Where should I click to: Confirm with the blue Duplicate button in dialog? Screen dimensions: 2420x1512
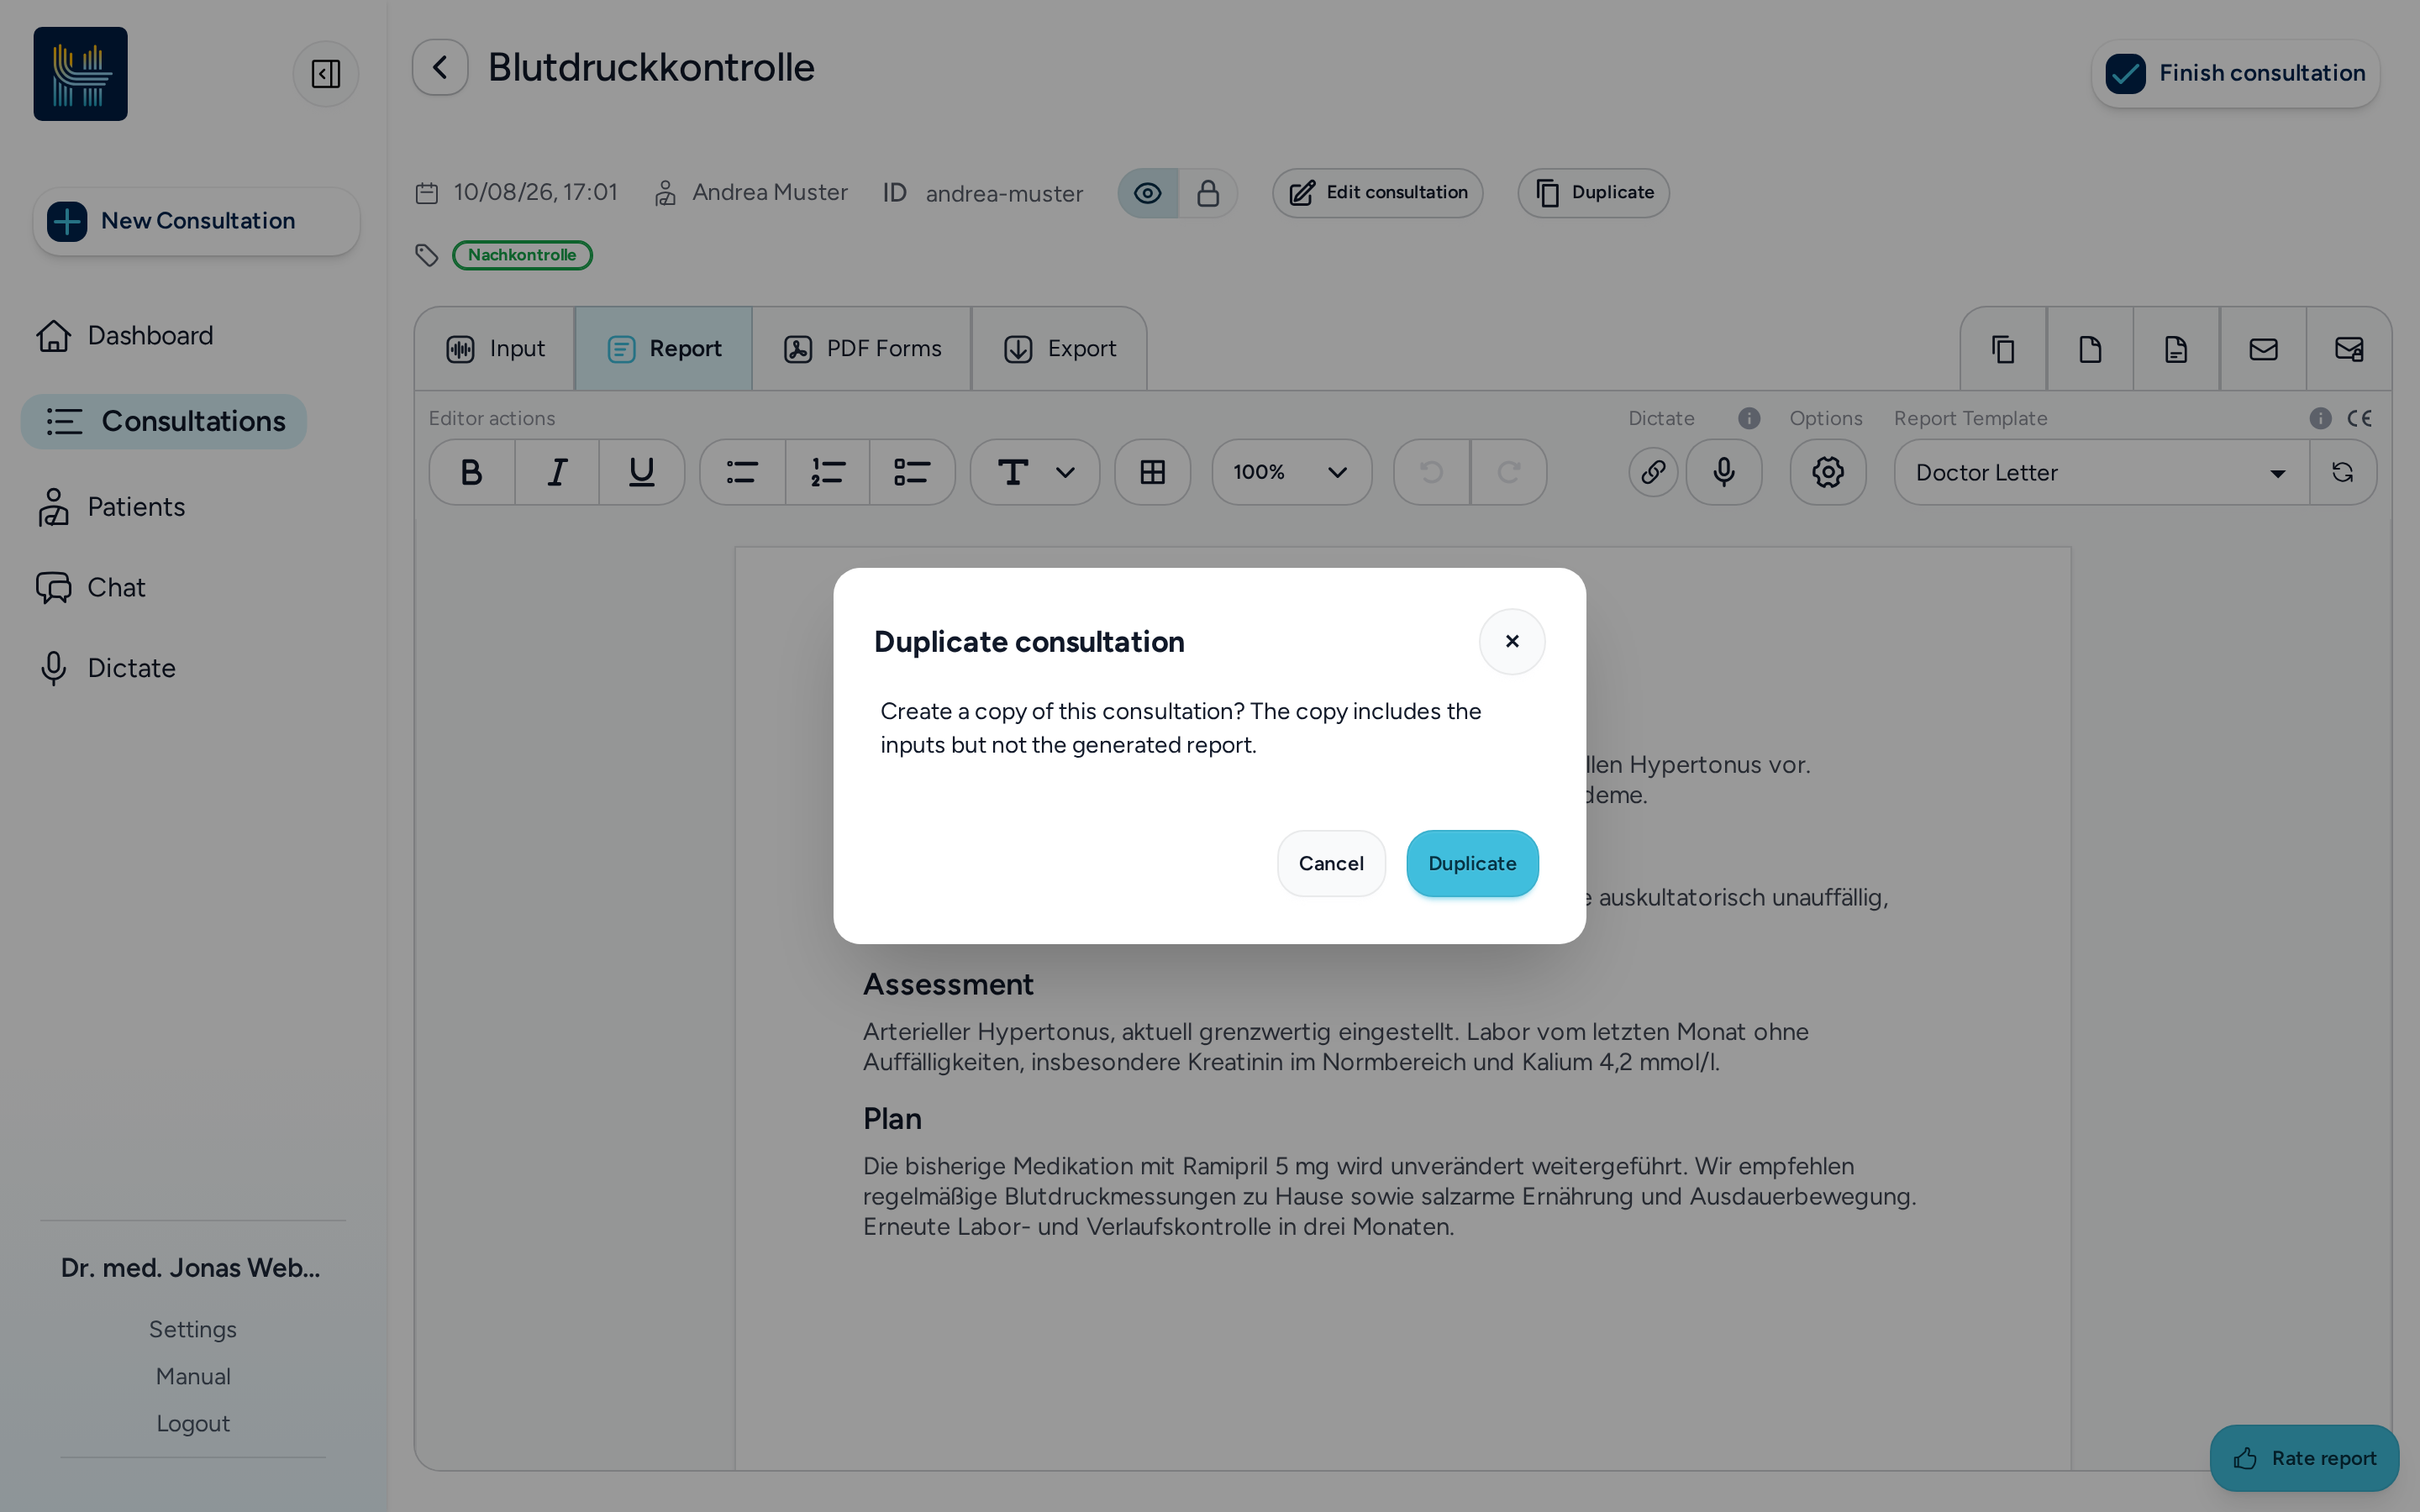click(1472, 863)
